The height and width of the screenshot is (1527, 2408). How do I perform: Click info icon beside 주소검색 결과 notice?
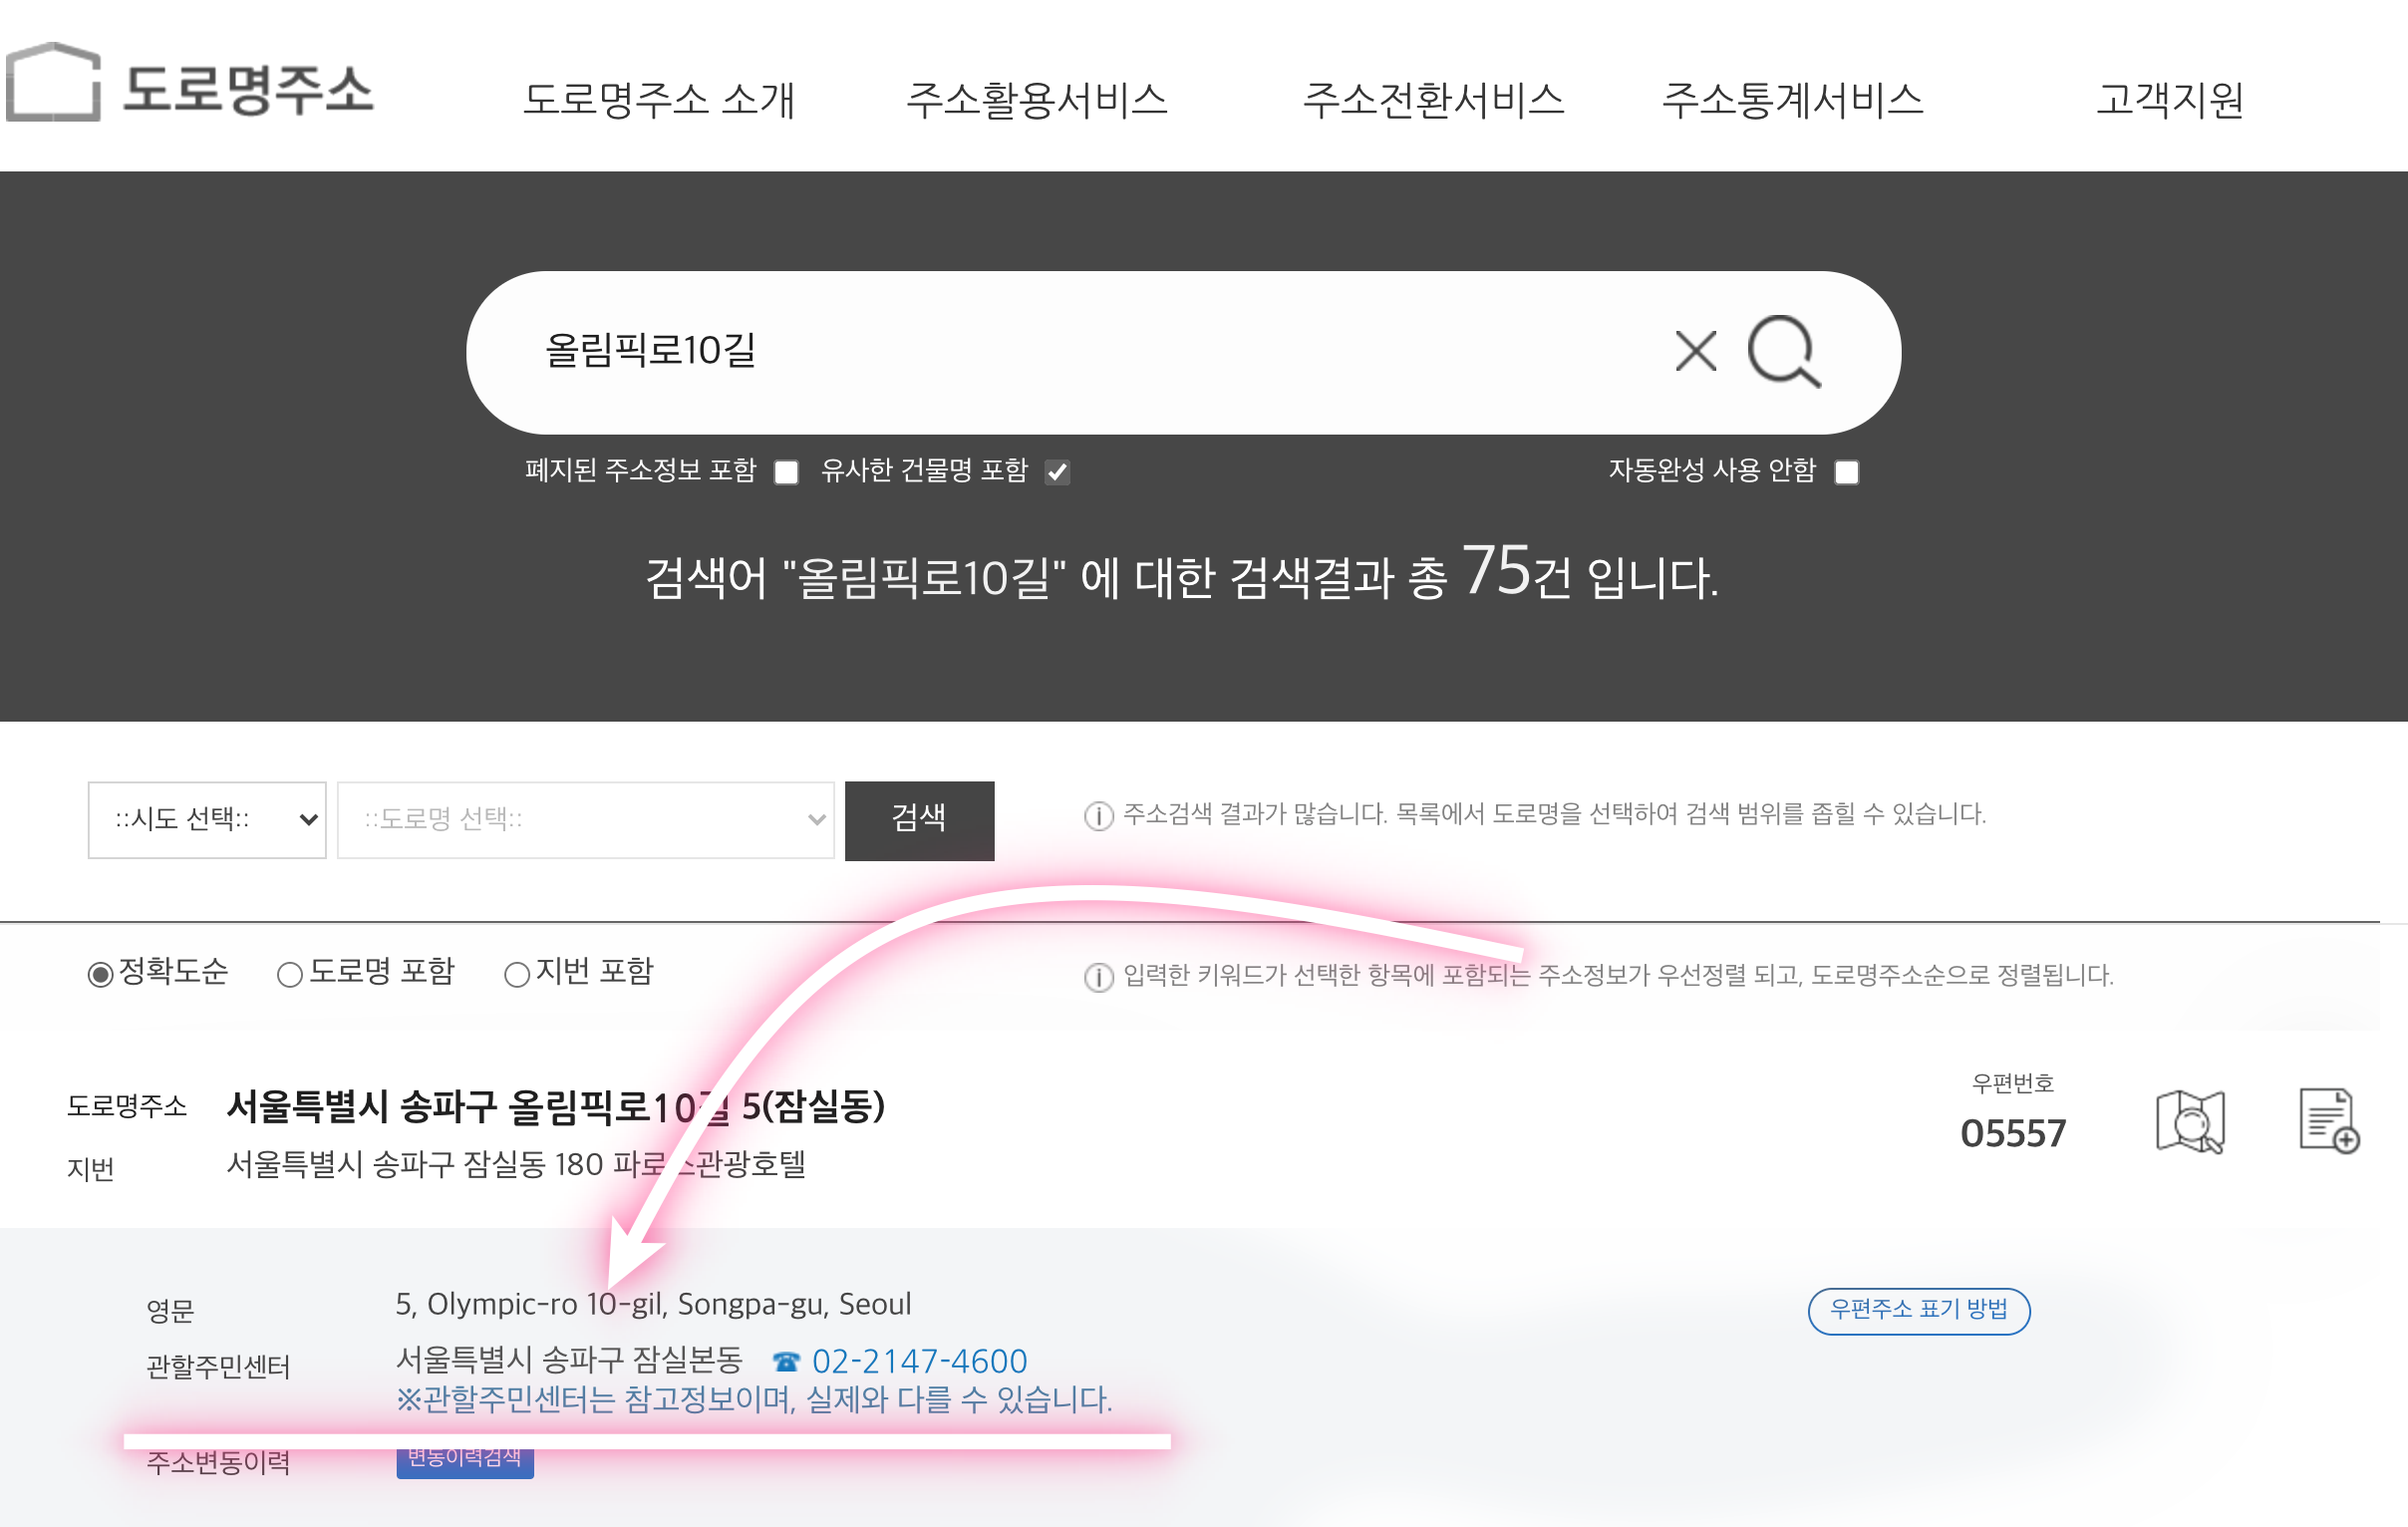click(x=1098, y=816)
